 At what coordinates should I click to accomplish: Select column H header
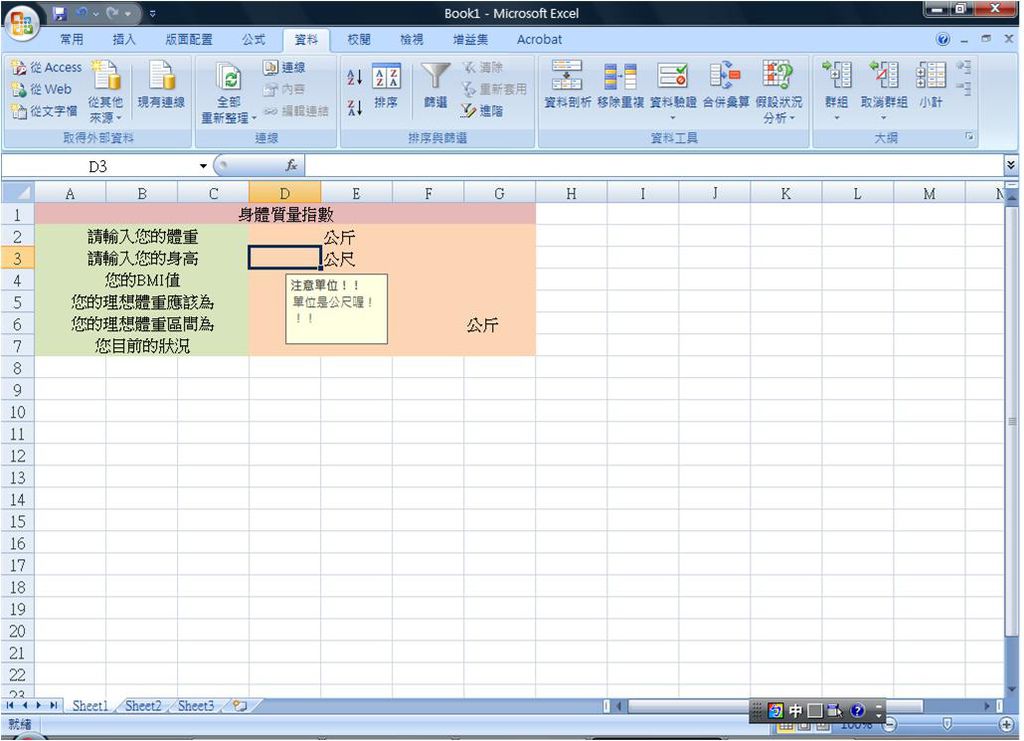pyautogui.click(x=571, y=193)
